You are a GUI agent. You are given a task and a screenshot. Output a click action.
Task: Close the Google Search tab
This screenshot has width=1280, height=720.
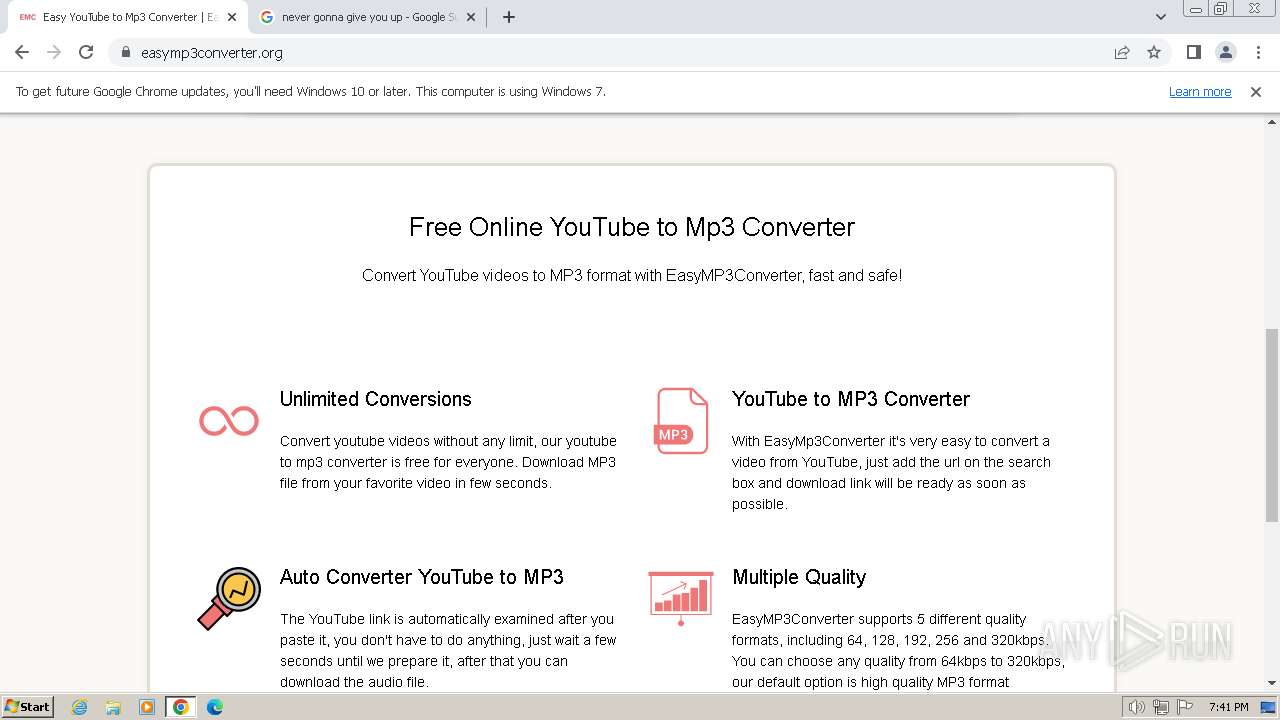point(471,17)
